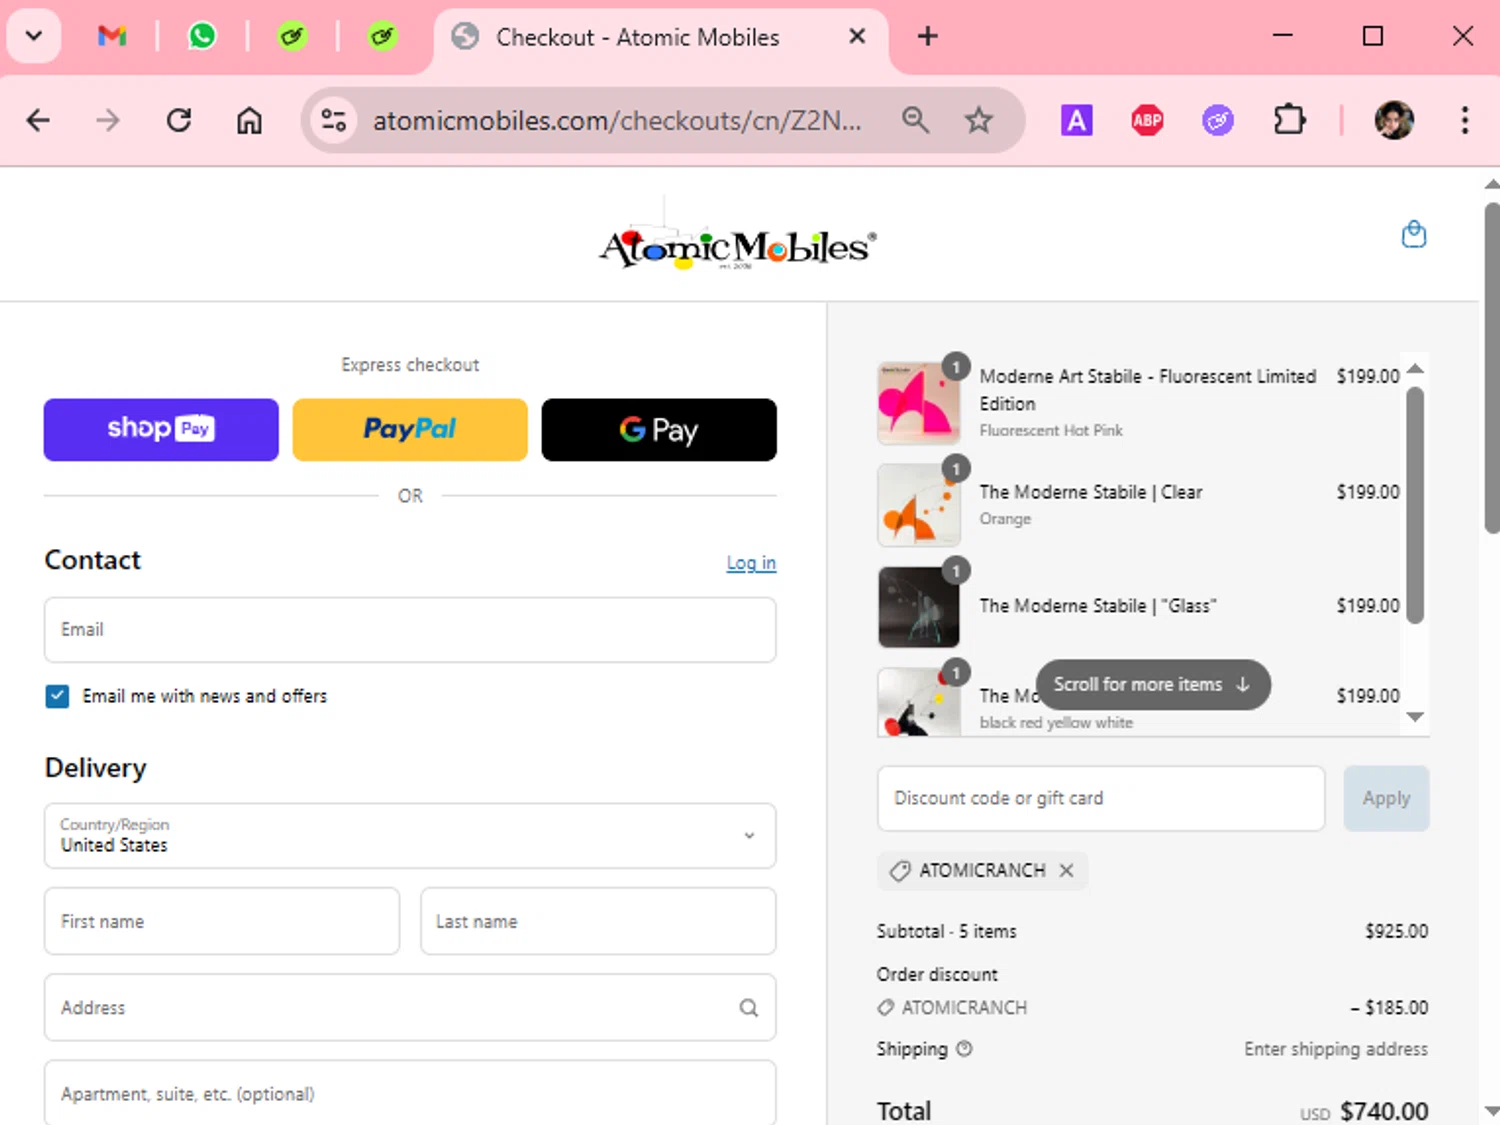Reload the current page
This screenshot has height=1125, width=1500.
point(178,121)
